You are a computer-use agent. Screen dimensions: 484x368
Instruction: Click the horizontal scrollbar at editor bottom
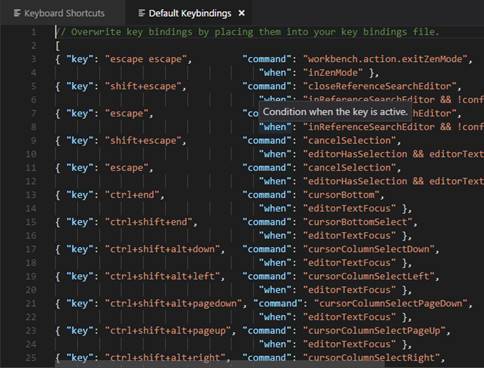click(x=220, y=365)
